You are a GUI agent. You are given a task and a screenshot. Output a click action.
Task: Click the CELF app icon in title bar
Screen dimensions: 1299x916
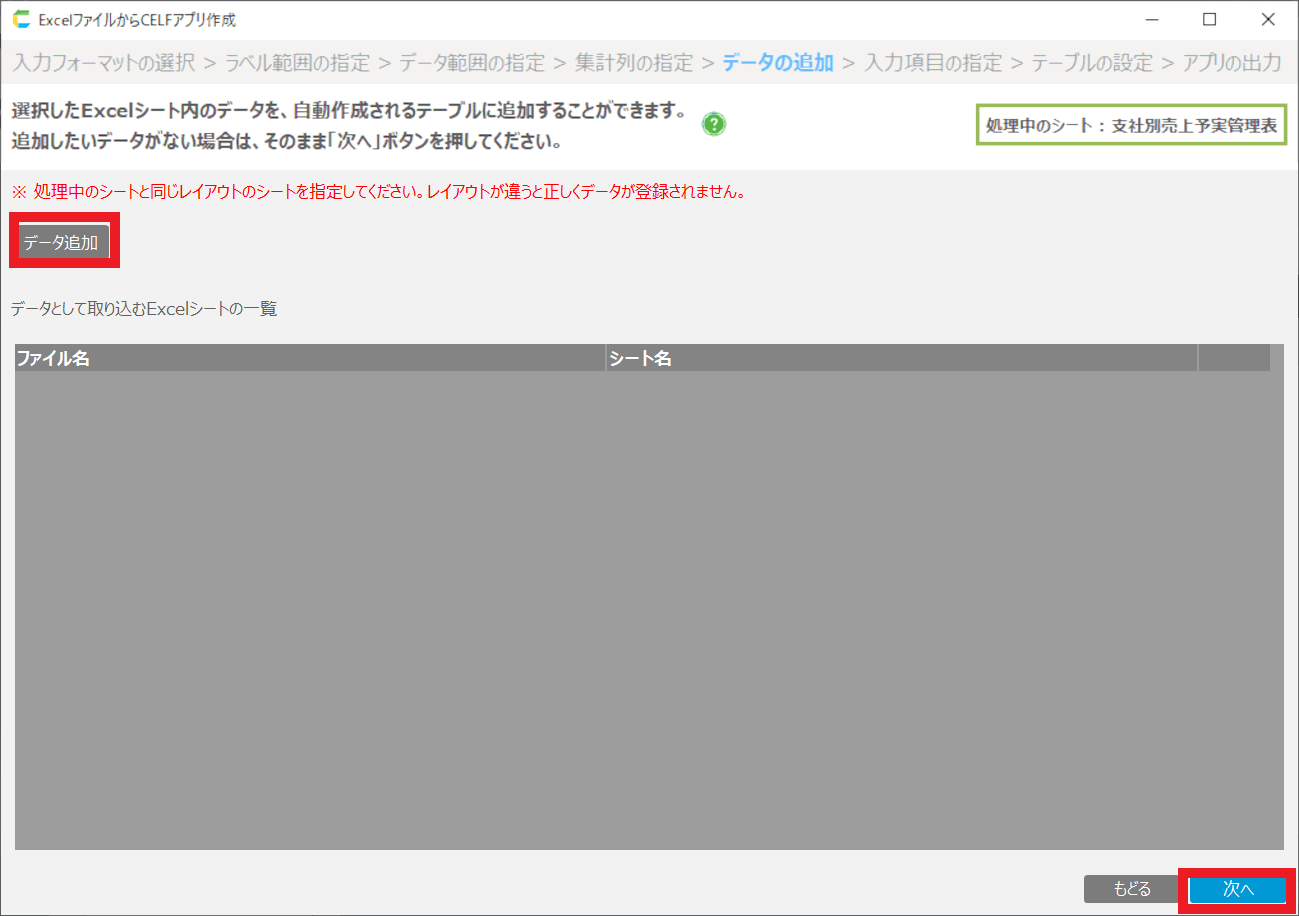point(21,19)
